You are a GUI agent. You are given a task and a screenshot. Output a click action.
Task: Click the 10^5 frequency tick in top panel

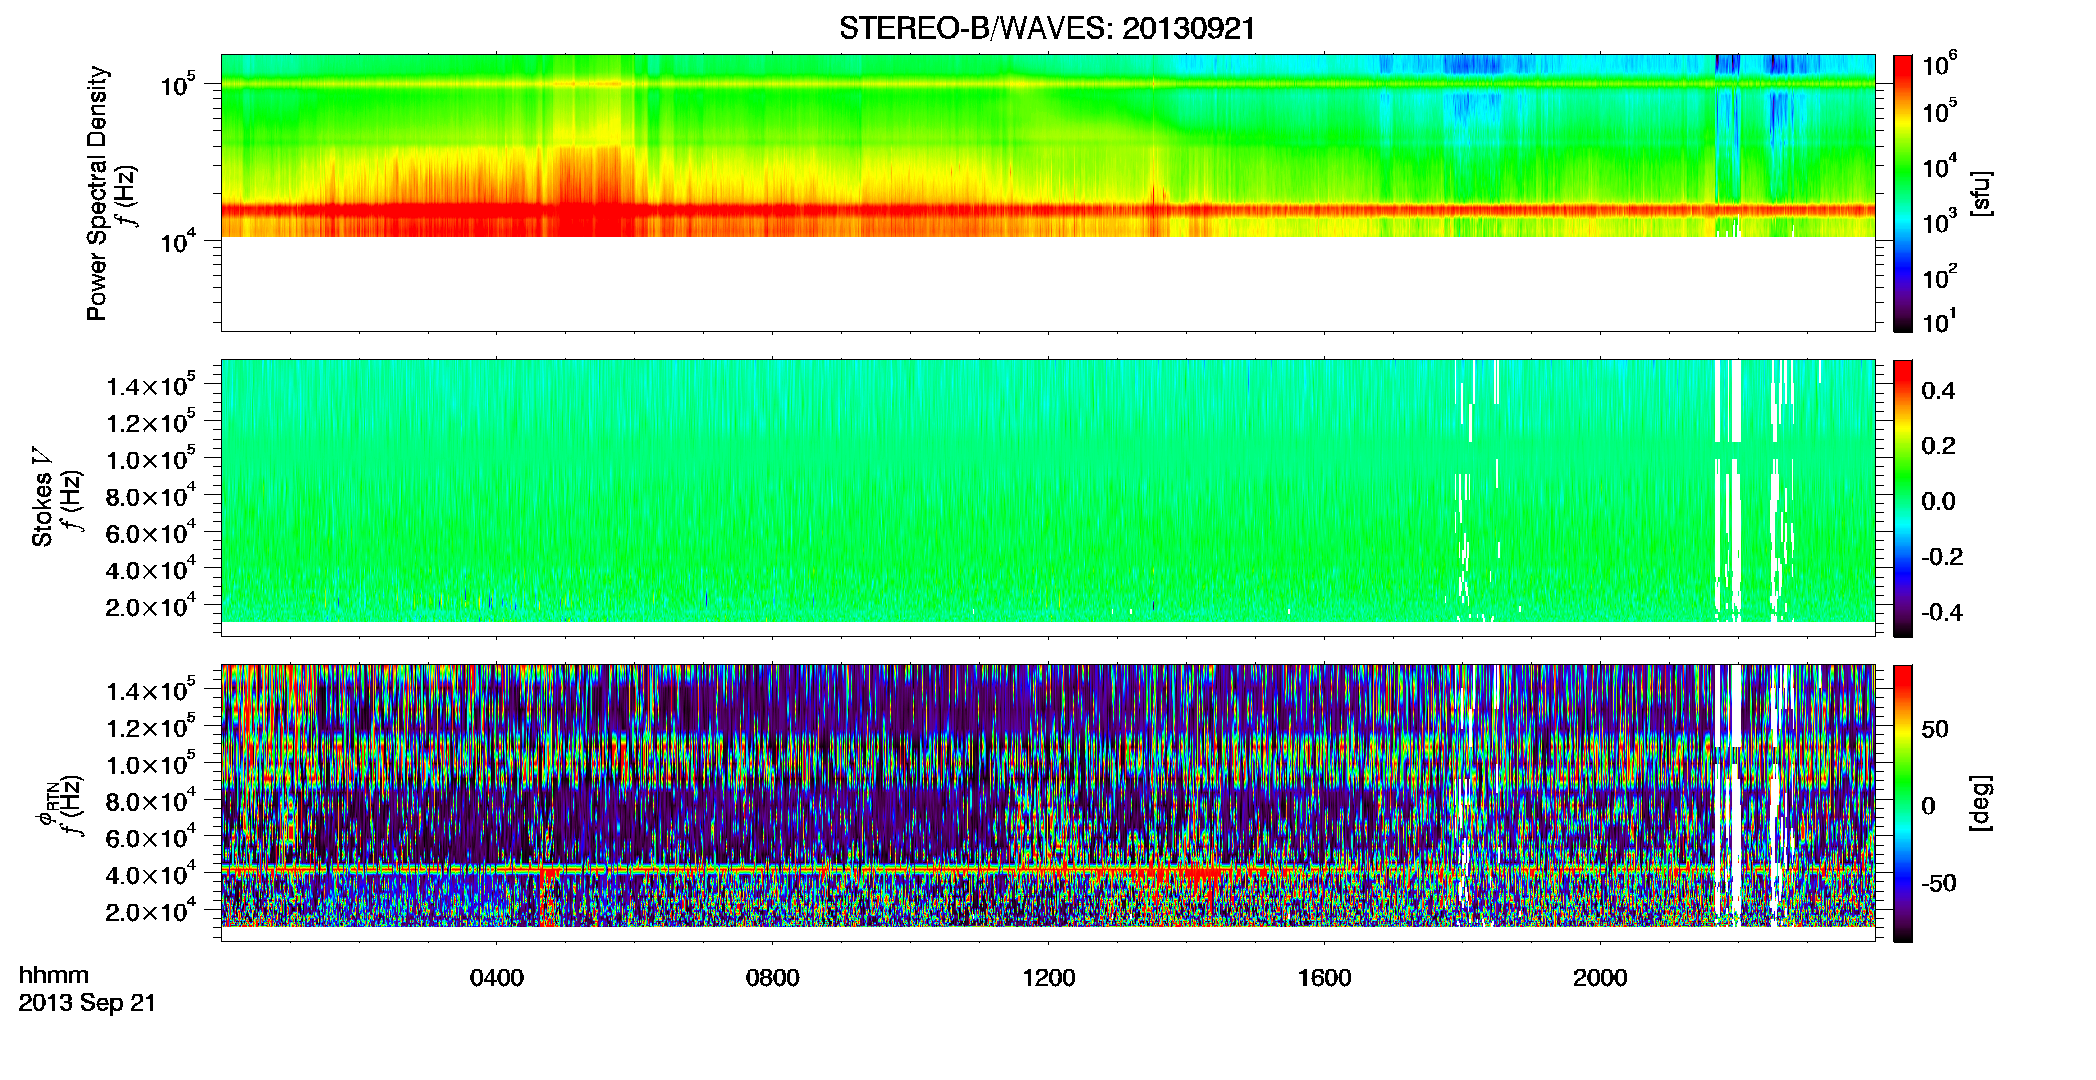[x=177, y=85]
